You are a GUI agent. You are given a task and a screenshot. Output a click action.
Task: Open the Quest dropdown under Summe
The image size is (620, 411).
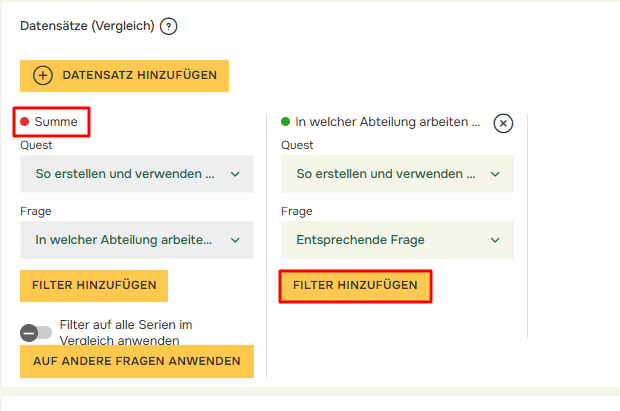coord(136,174)
